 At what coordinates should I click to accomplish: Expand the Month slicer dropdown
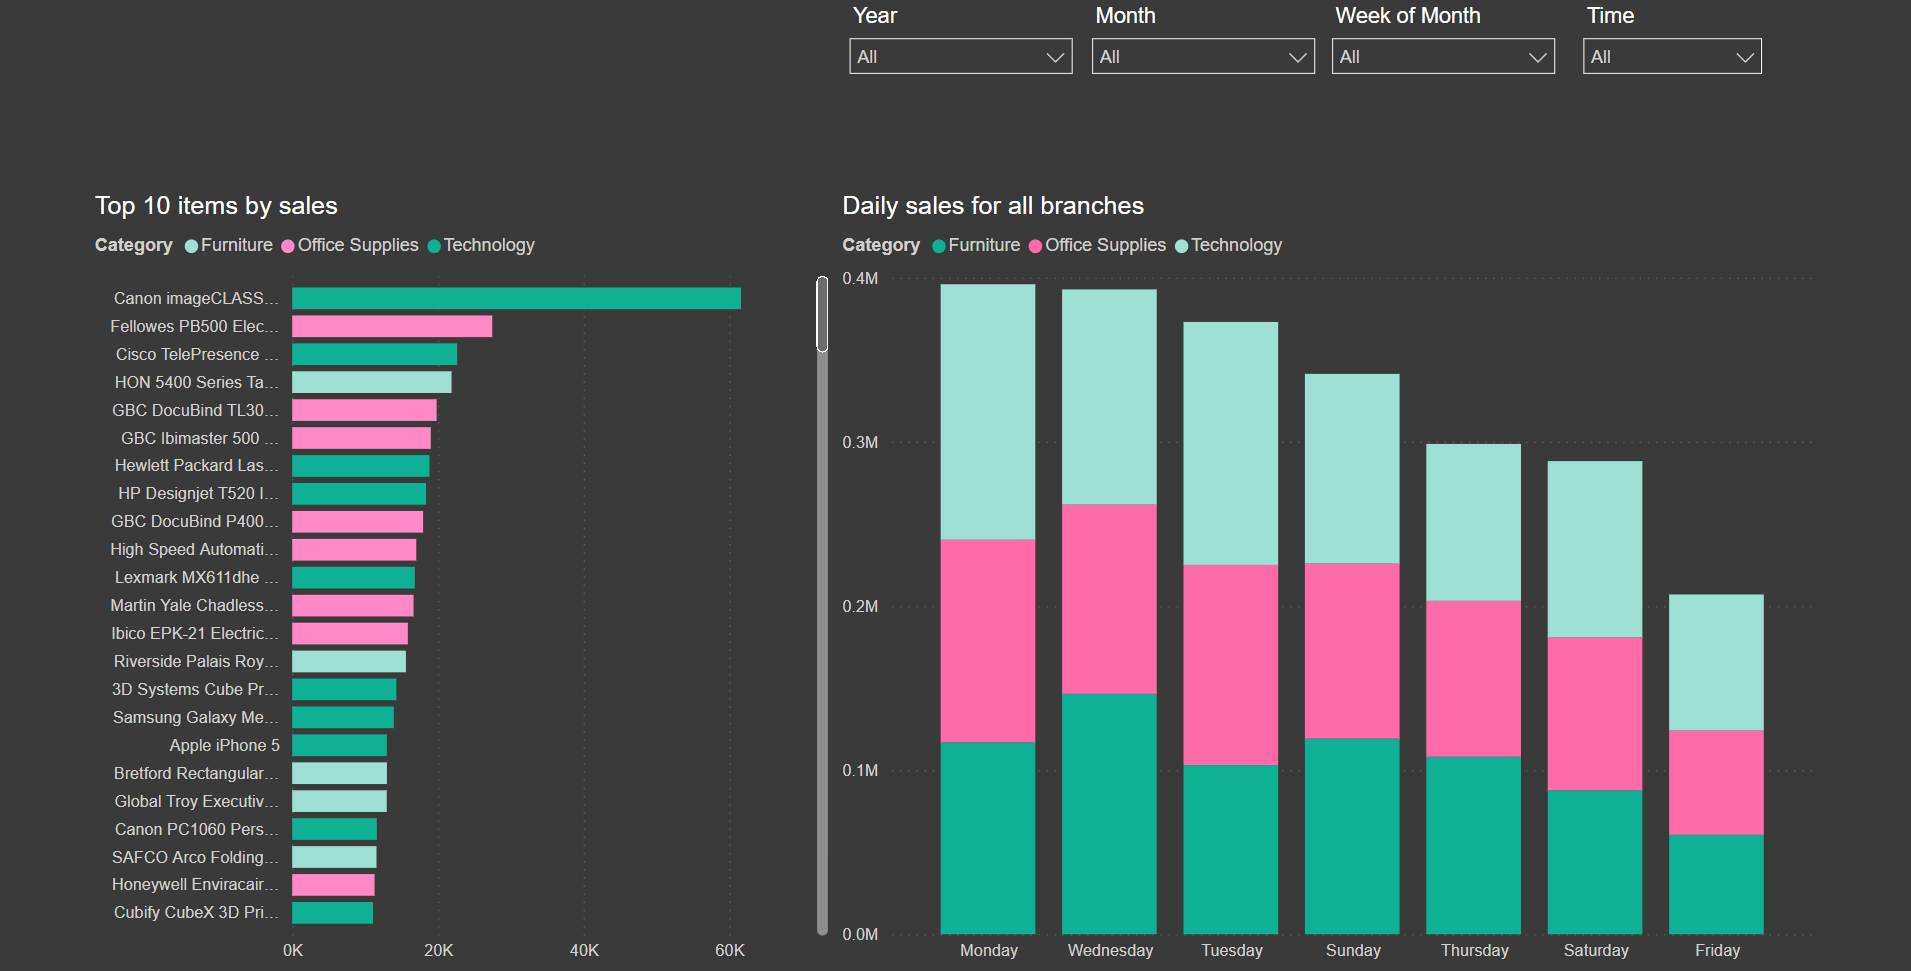point(1203,56)
